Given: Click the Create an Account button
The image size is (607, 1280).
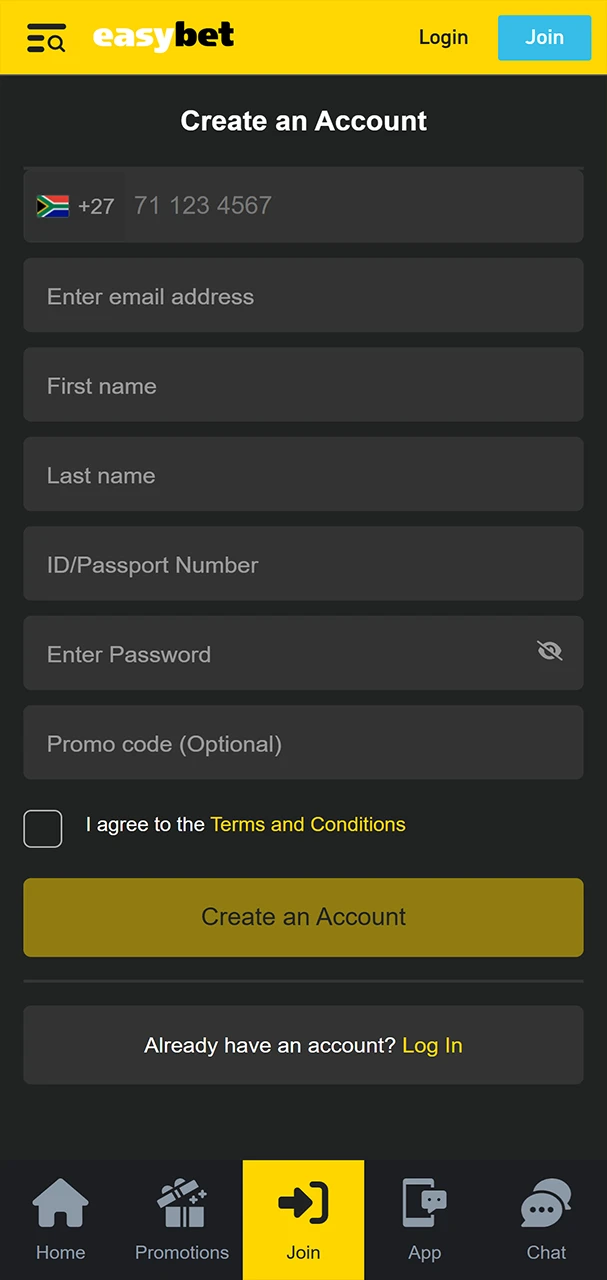Looking at the screenshot, I should 303,917.
